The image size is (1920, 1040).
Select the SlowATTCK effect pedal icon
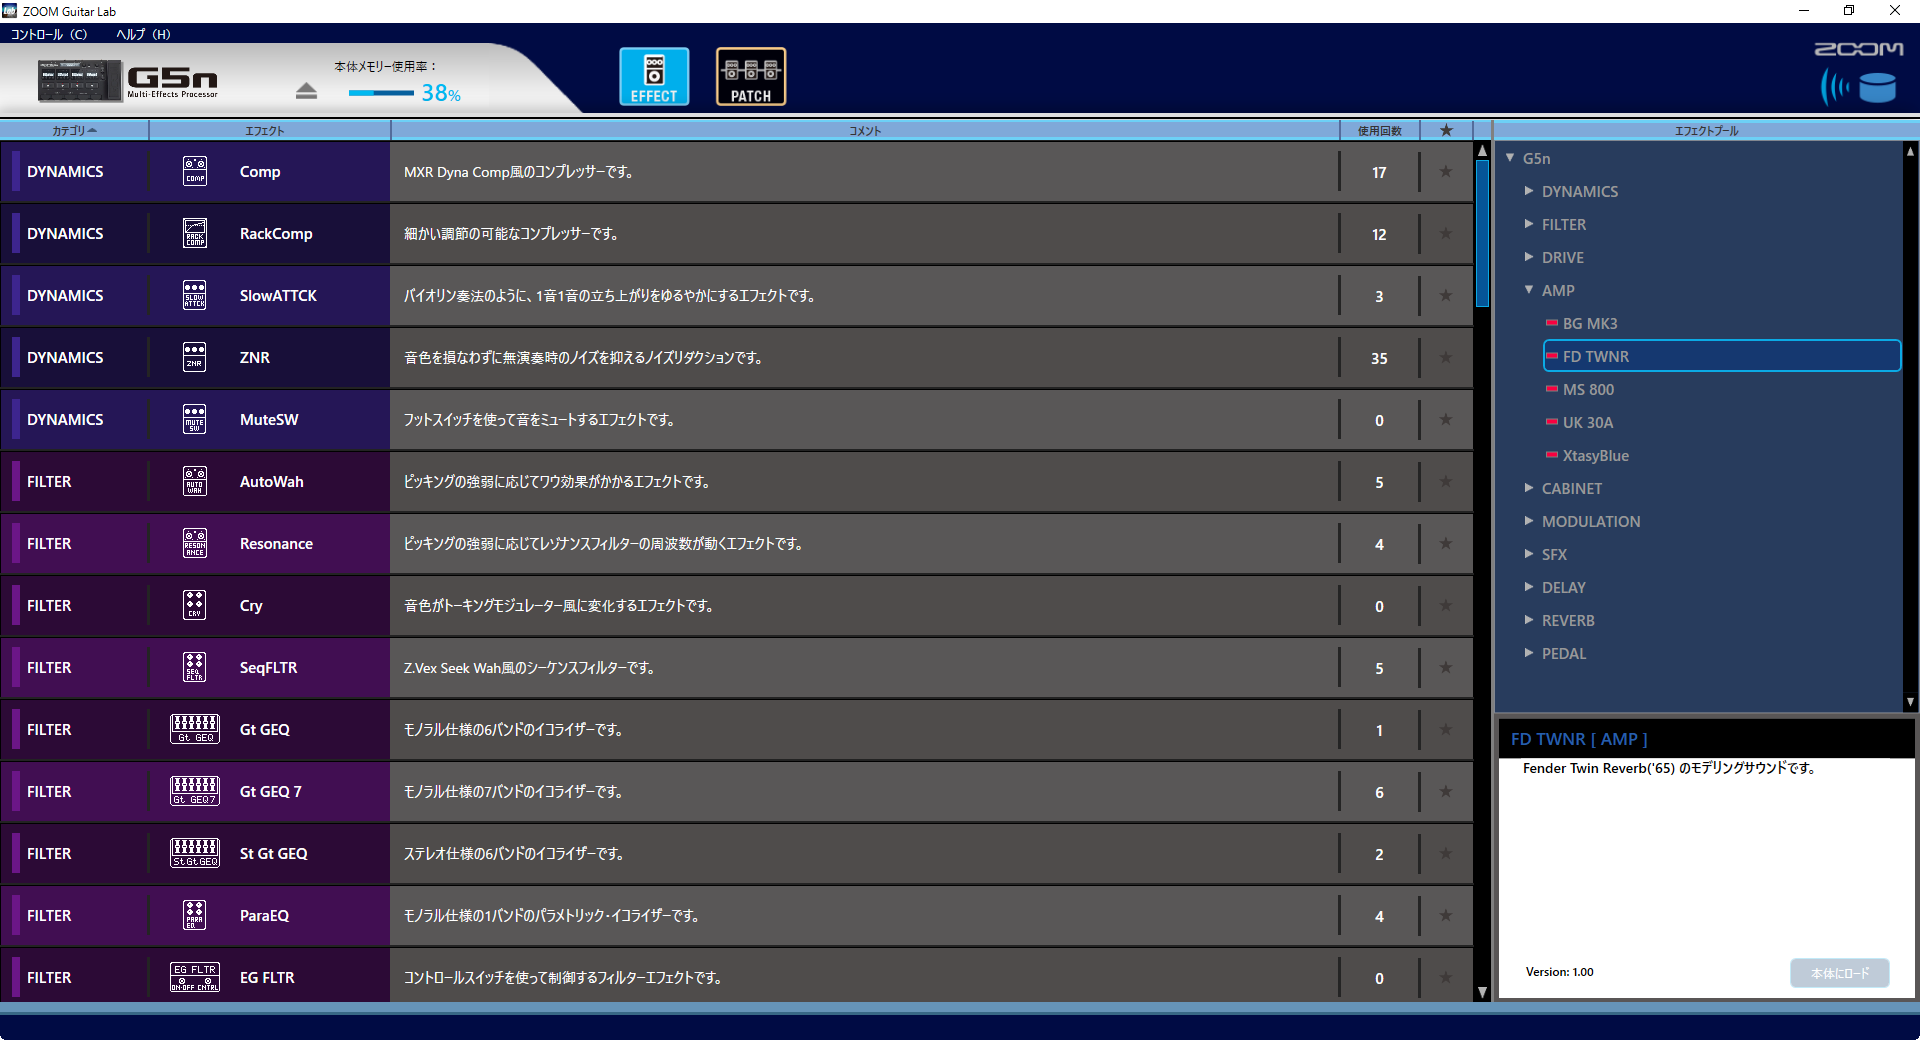[x=195, y=295]
